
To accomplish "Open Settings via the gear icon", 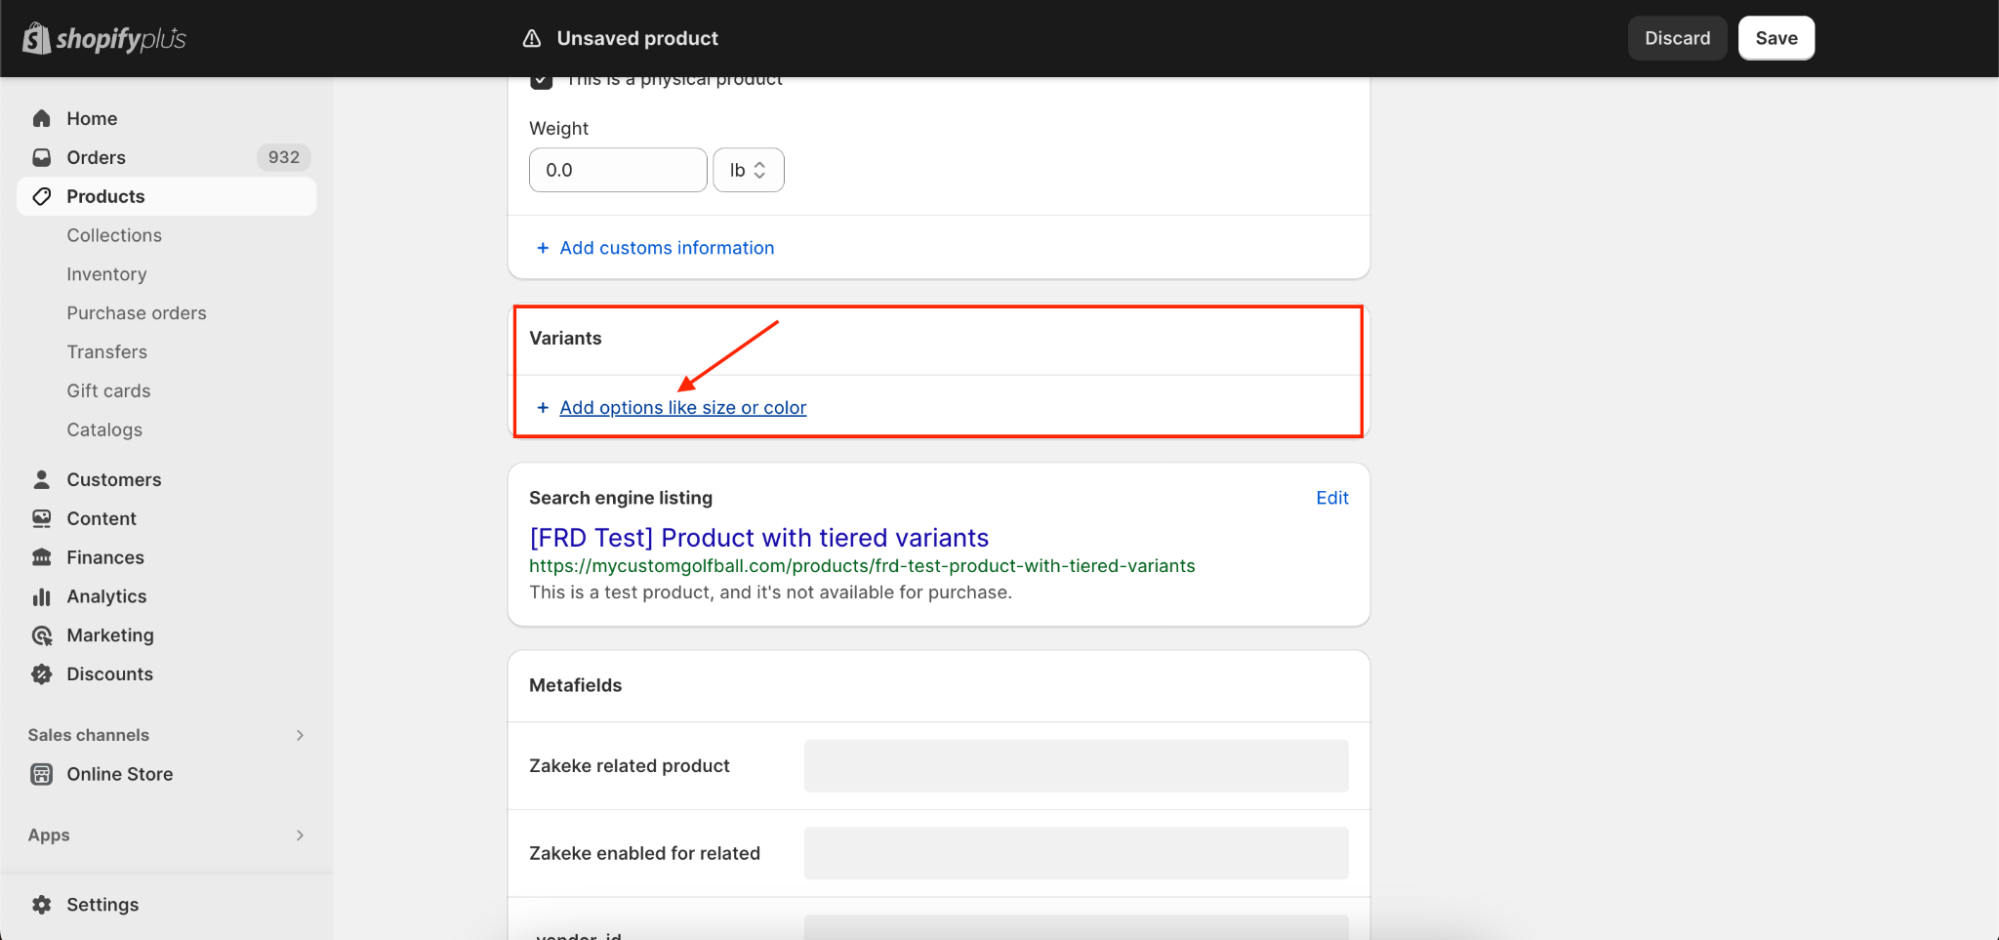I will pyautogui.click(x=41, y=904).
